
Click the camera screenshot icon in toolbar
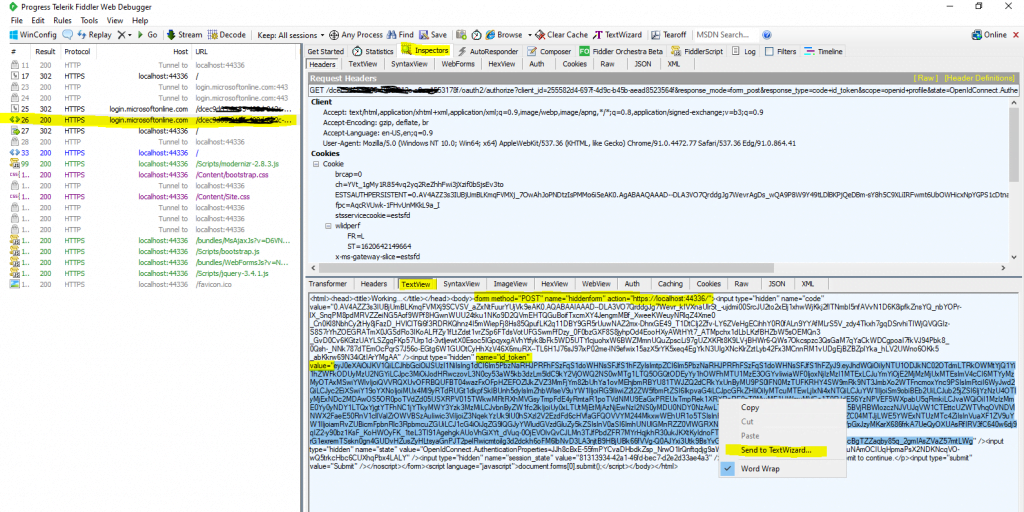[461, 35]
